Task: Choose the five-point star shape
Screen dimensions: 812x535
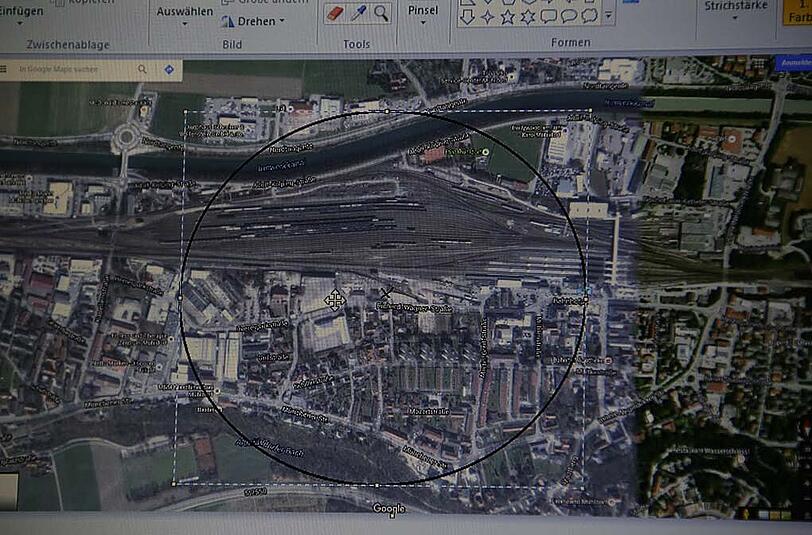Action: [507, 17]
